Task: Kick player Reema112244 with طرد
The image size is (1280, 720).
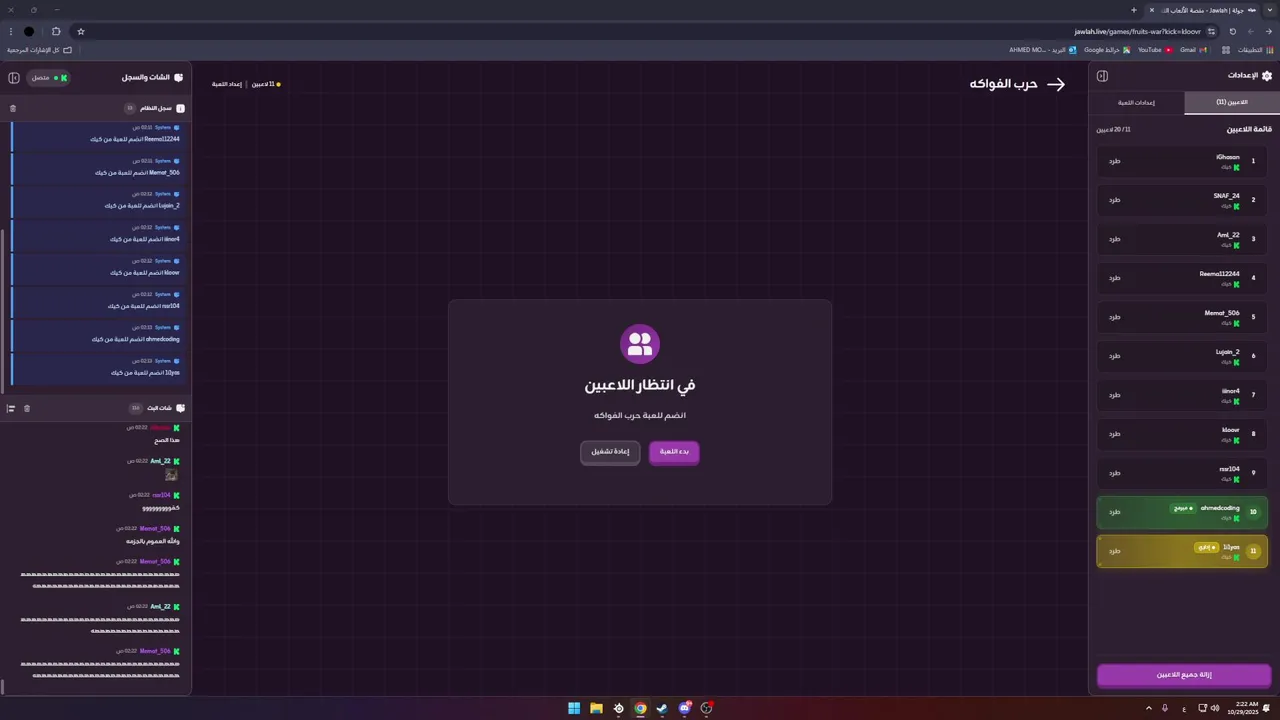Action: coord(1114,278)
